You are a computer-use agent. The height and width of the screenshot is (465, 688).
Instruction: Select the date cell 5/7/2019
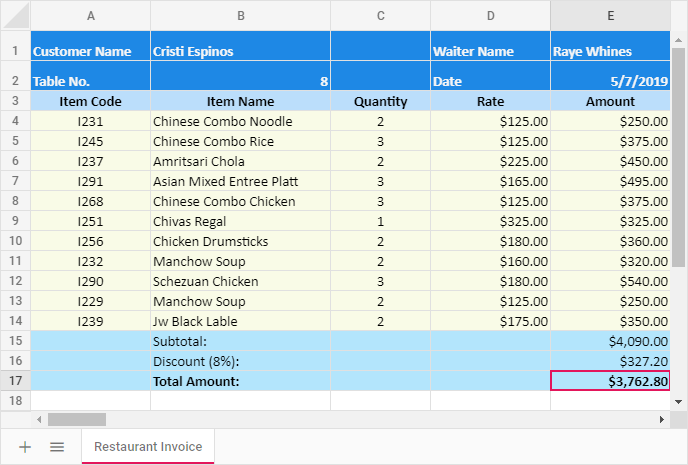click(610, 81)
